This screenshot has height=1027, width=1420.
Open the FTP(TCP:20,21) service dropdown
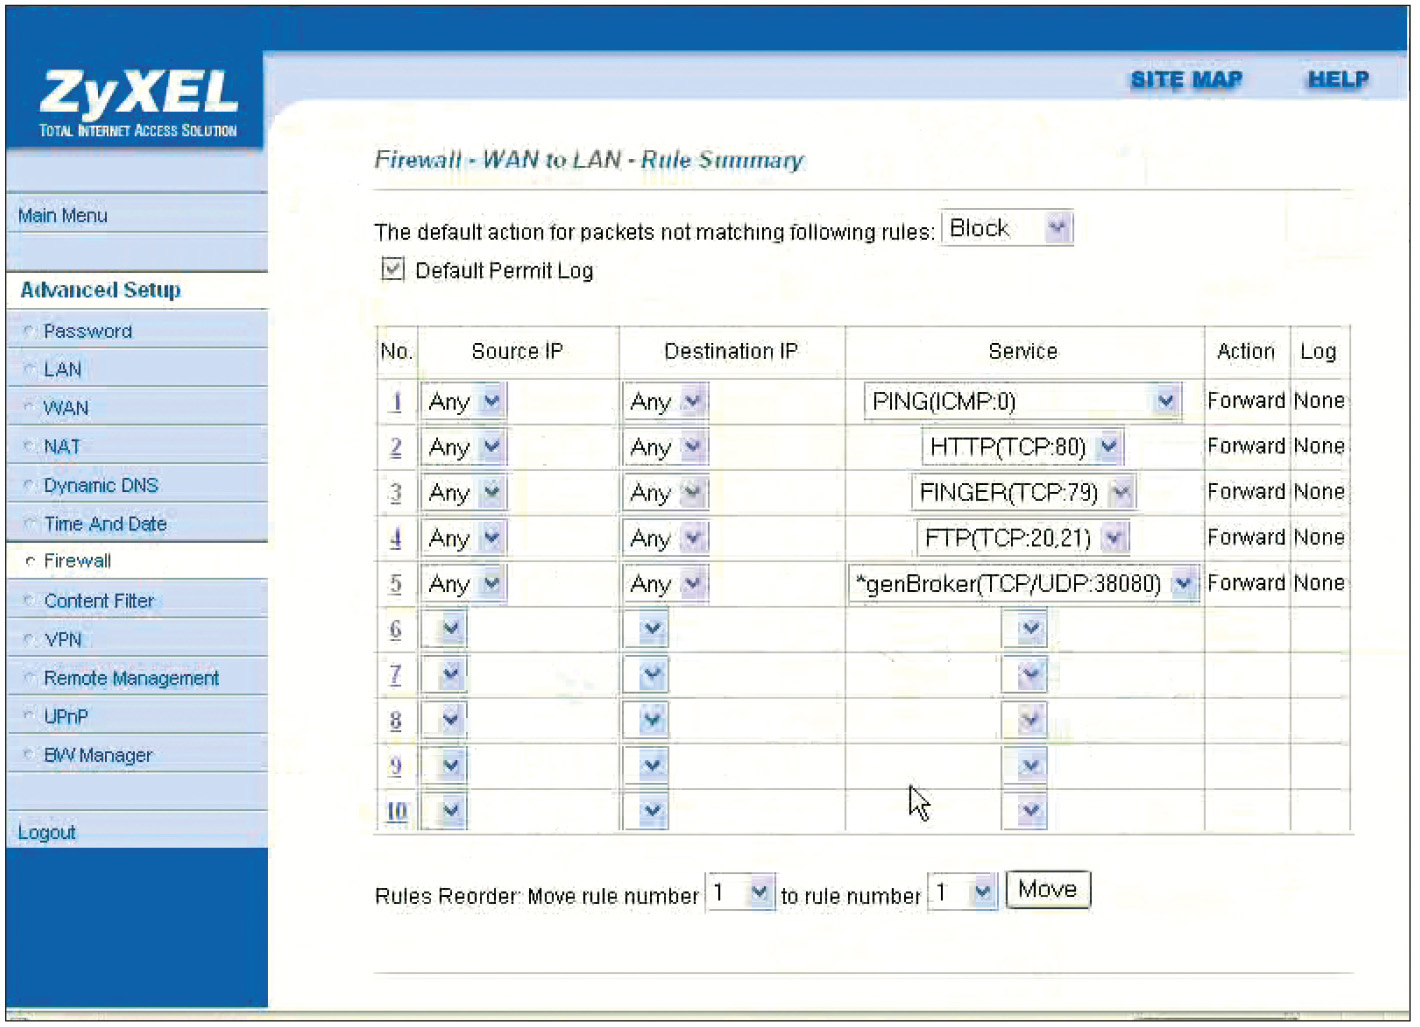click(x=1023, y=538)
